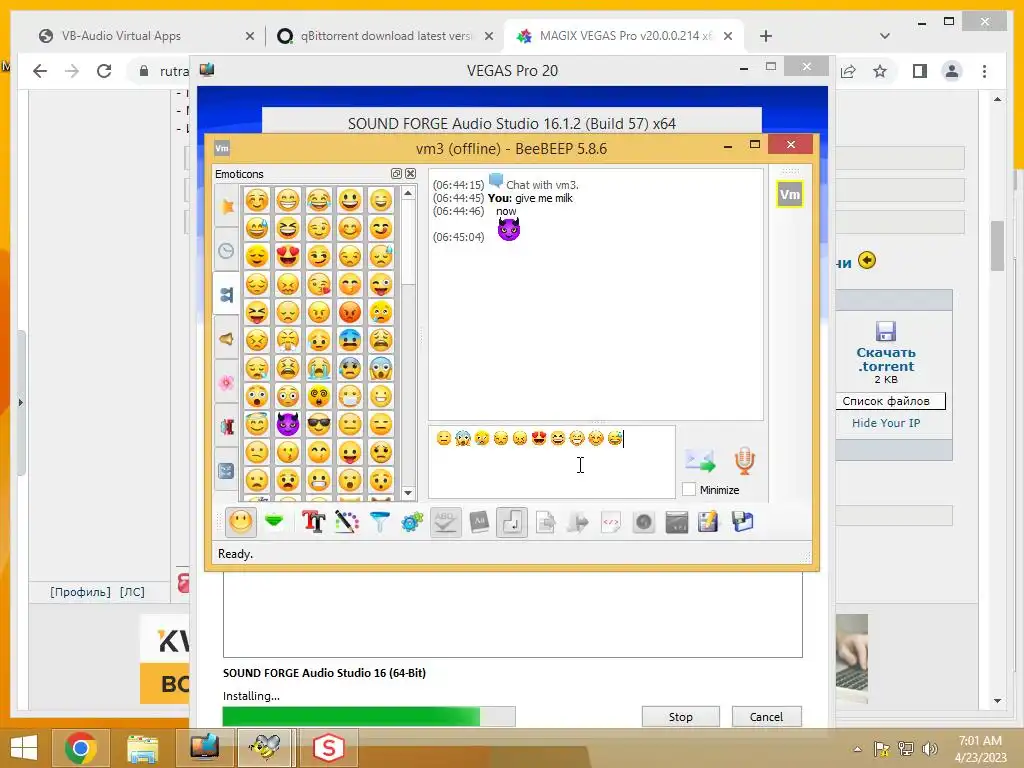1024x768 pixels.
Task: Insert the medical mask face emoji
Action: (350, 396)
